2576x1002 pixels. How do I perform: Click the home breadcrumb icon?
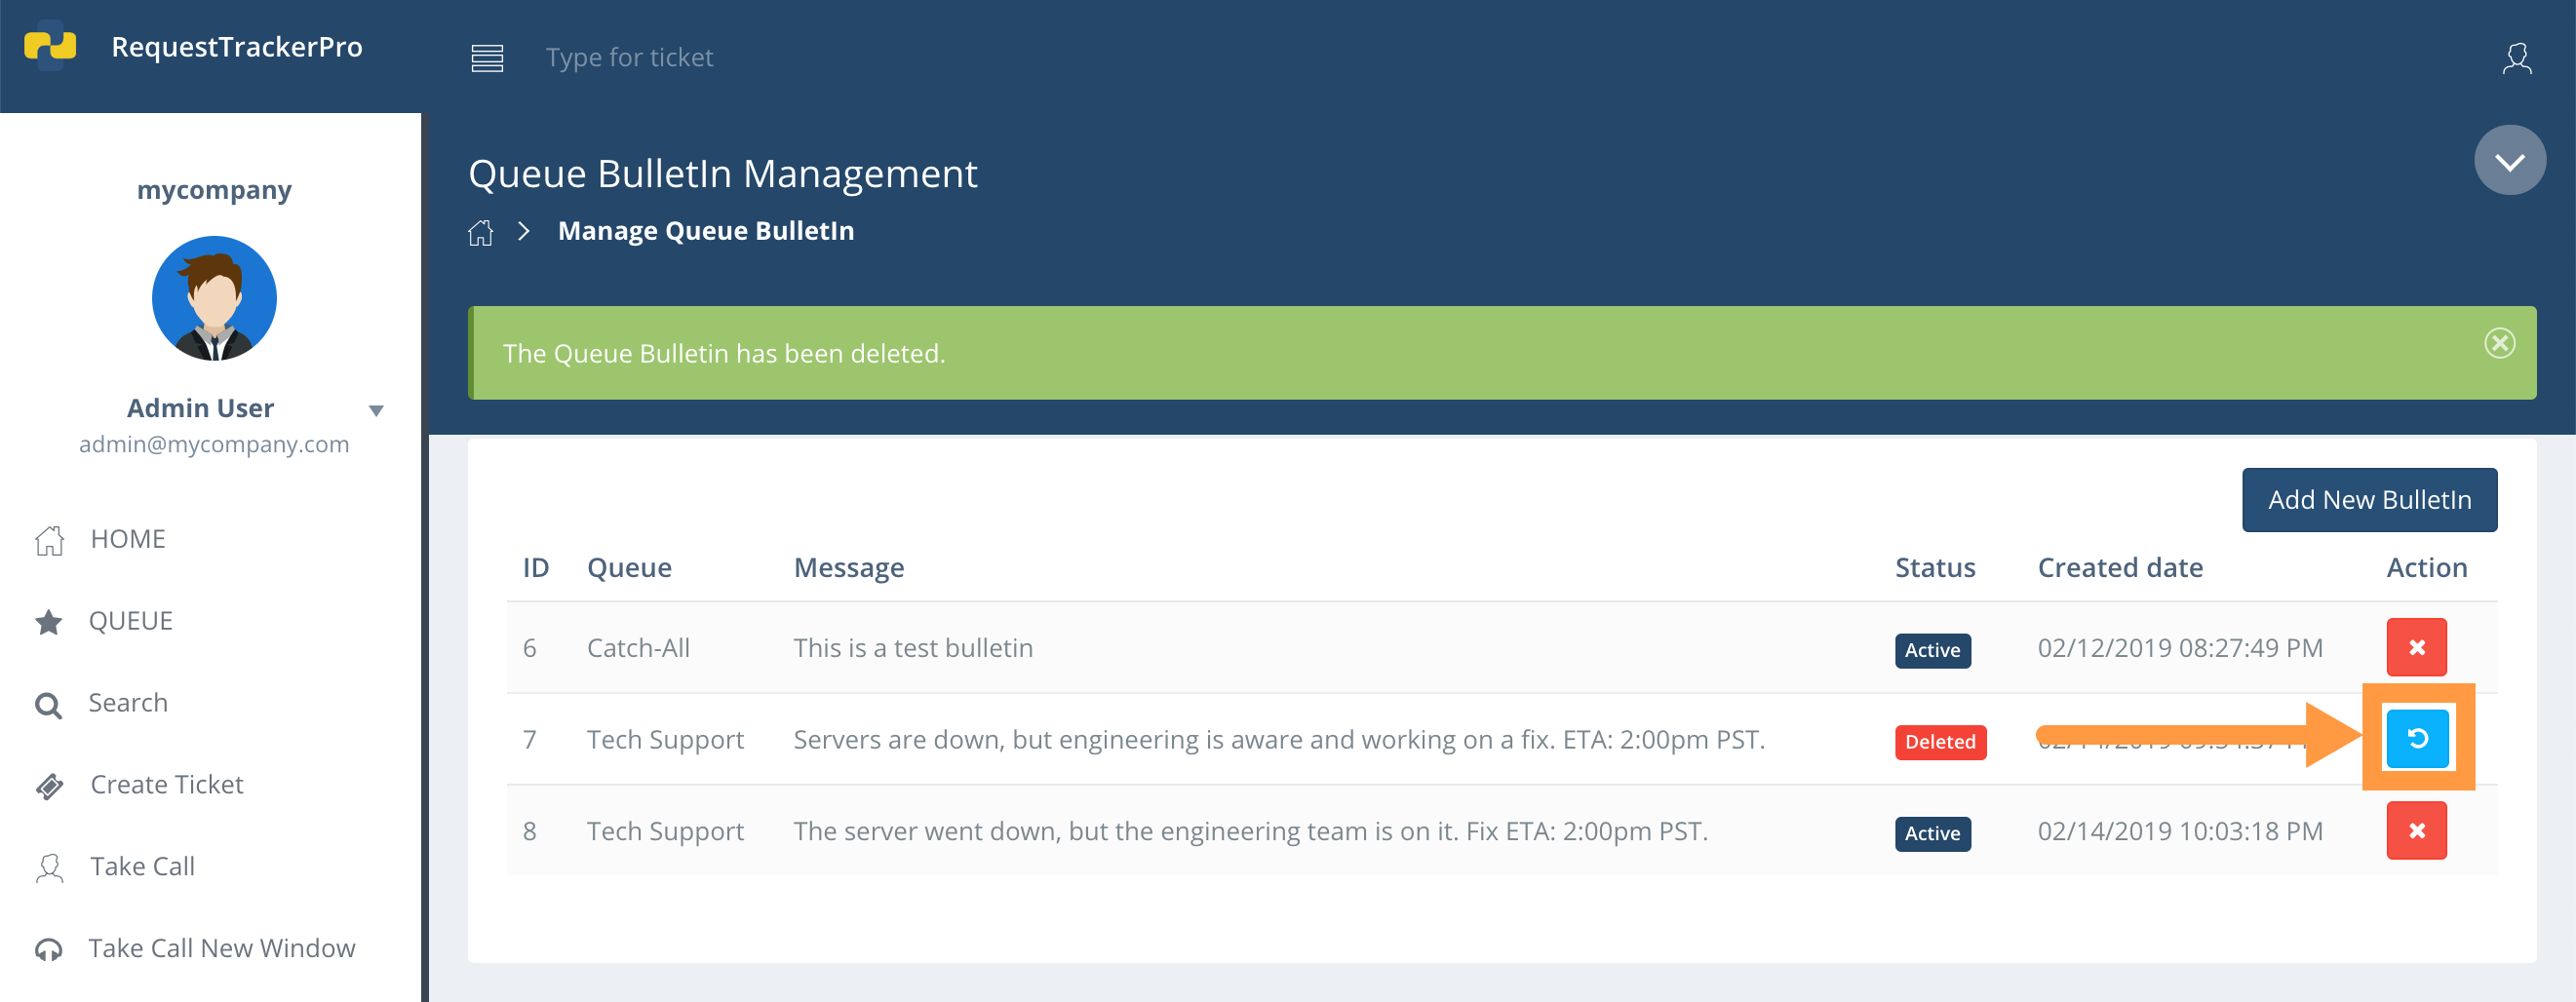(x=480, y=232)
